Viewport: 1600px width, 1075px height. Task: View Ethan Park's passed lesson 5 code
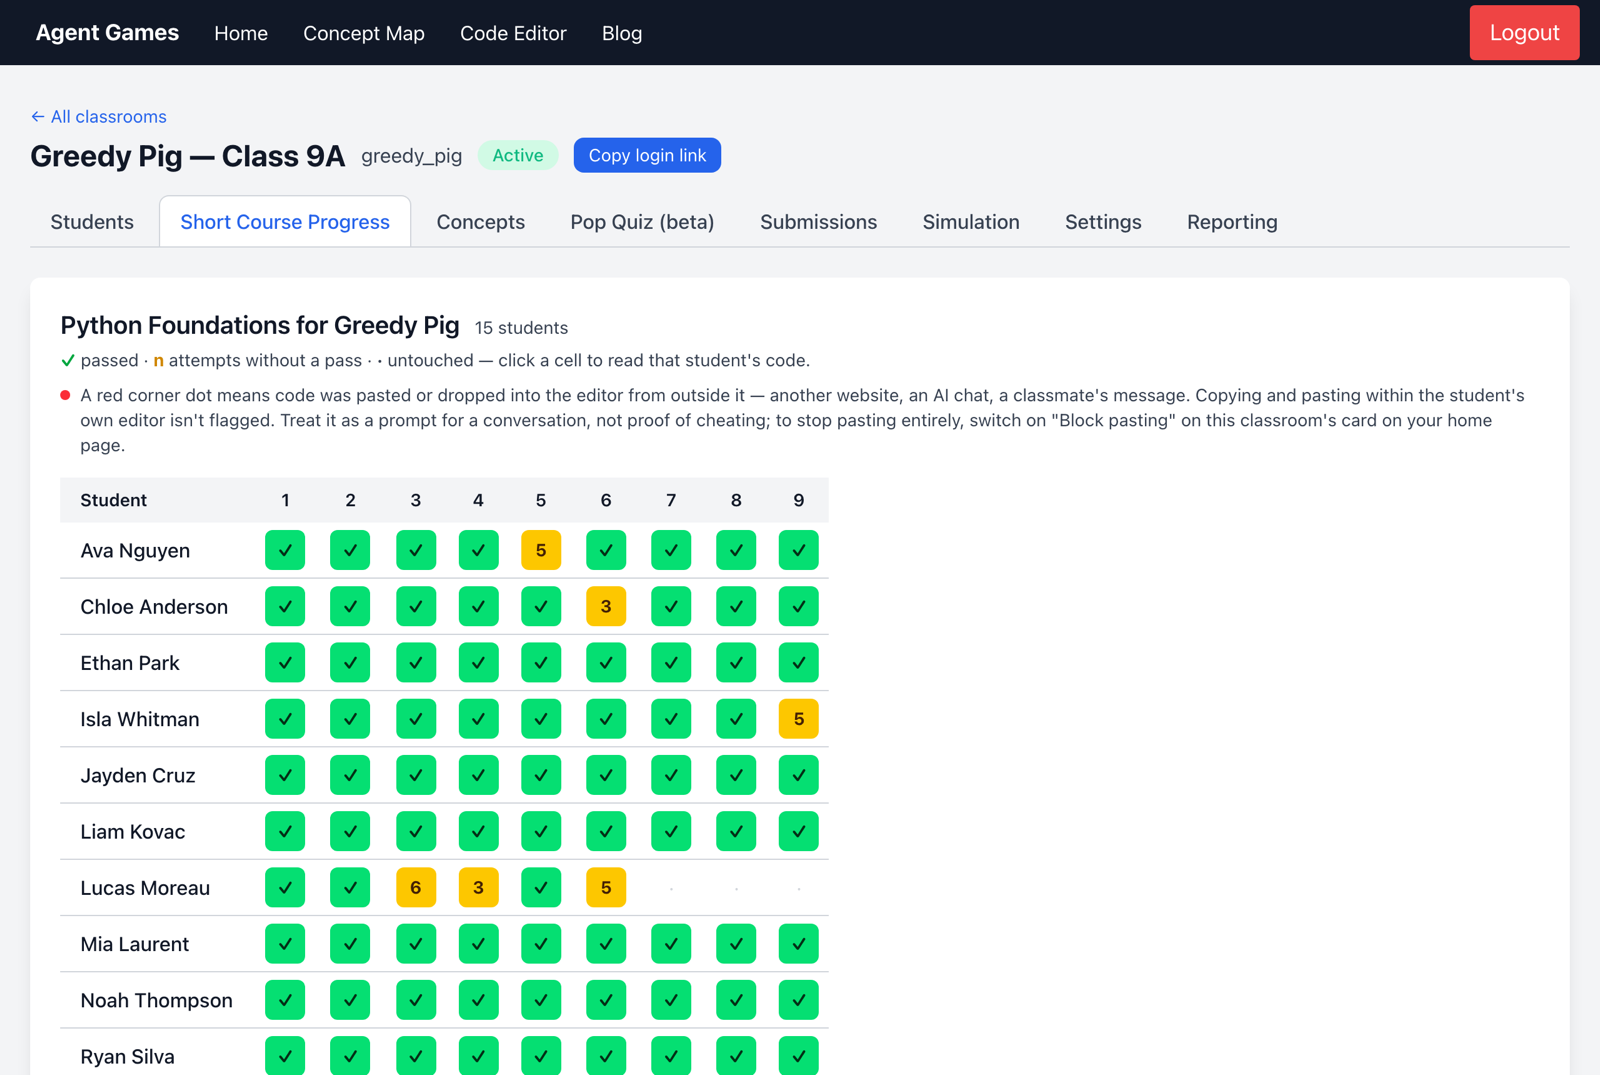point(541,662)
